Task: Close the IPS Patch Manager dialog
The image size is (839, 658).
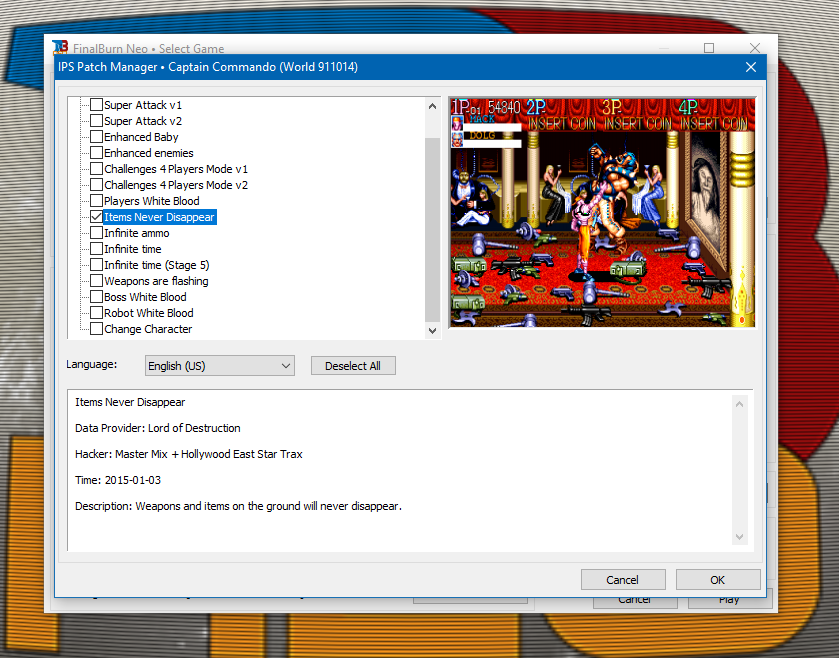Action: coord(751,67)
